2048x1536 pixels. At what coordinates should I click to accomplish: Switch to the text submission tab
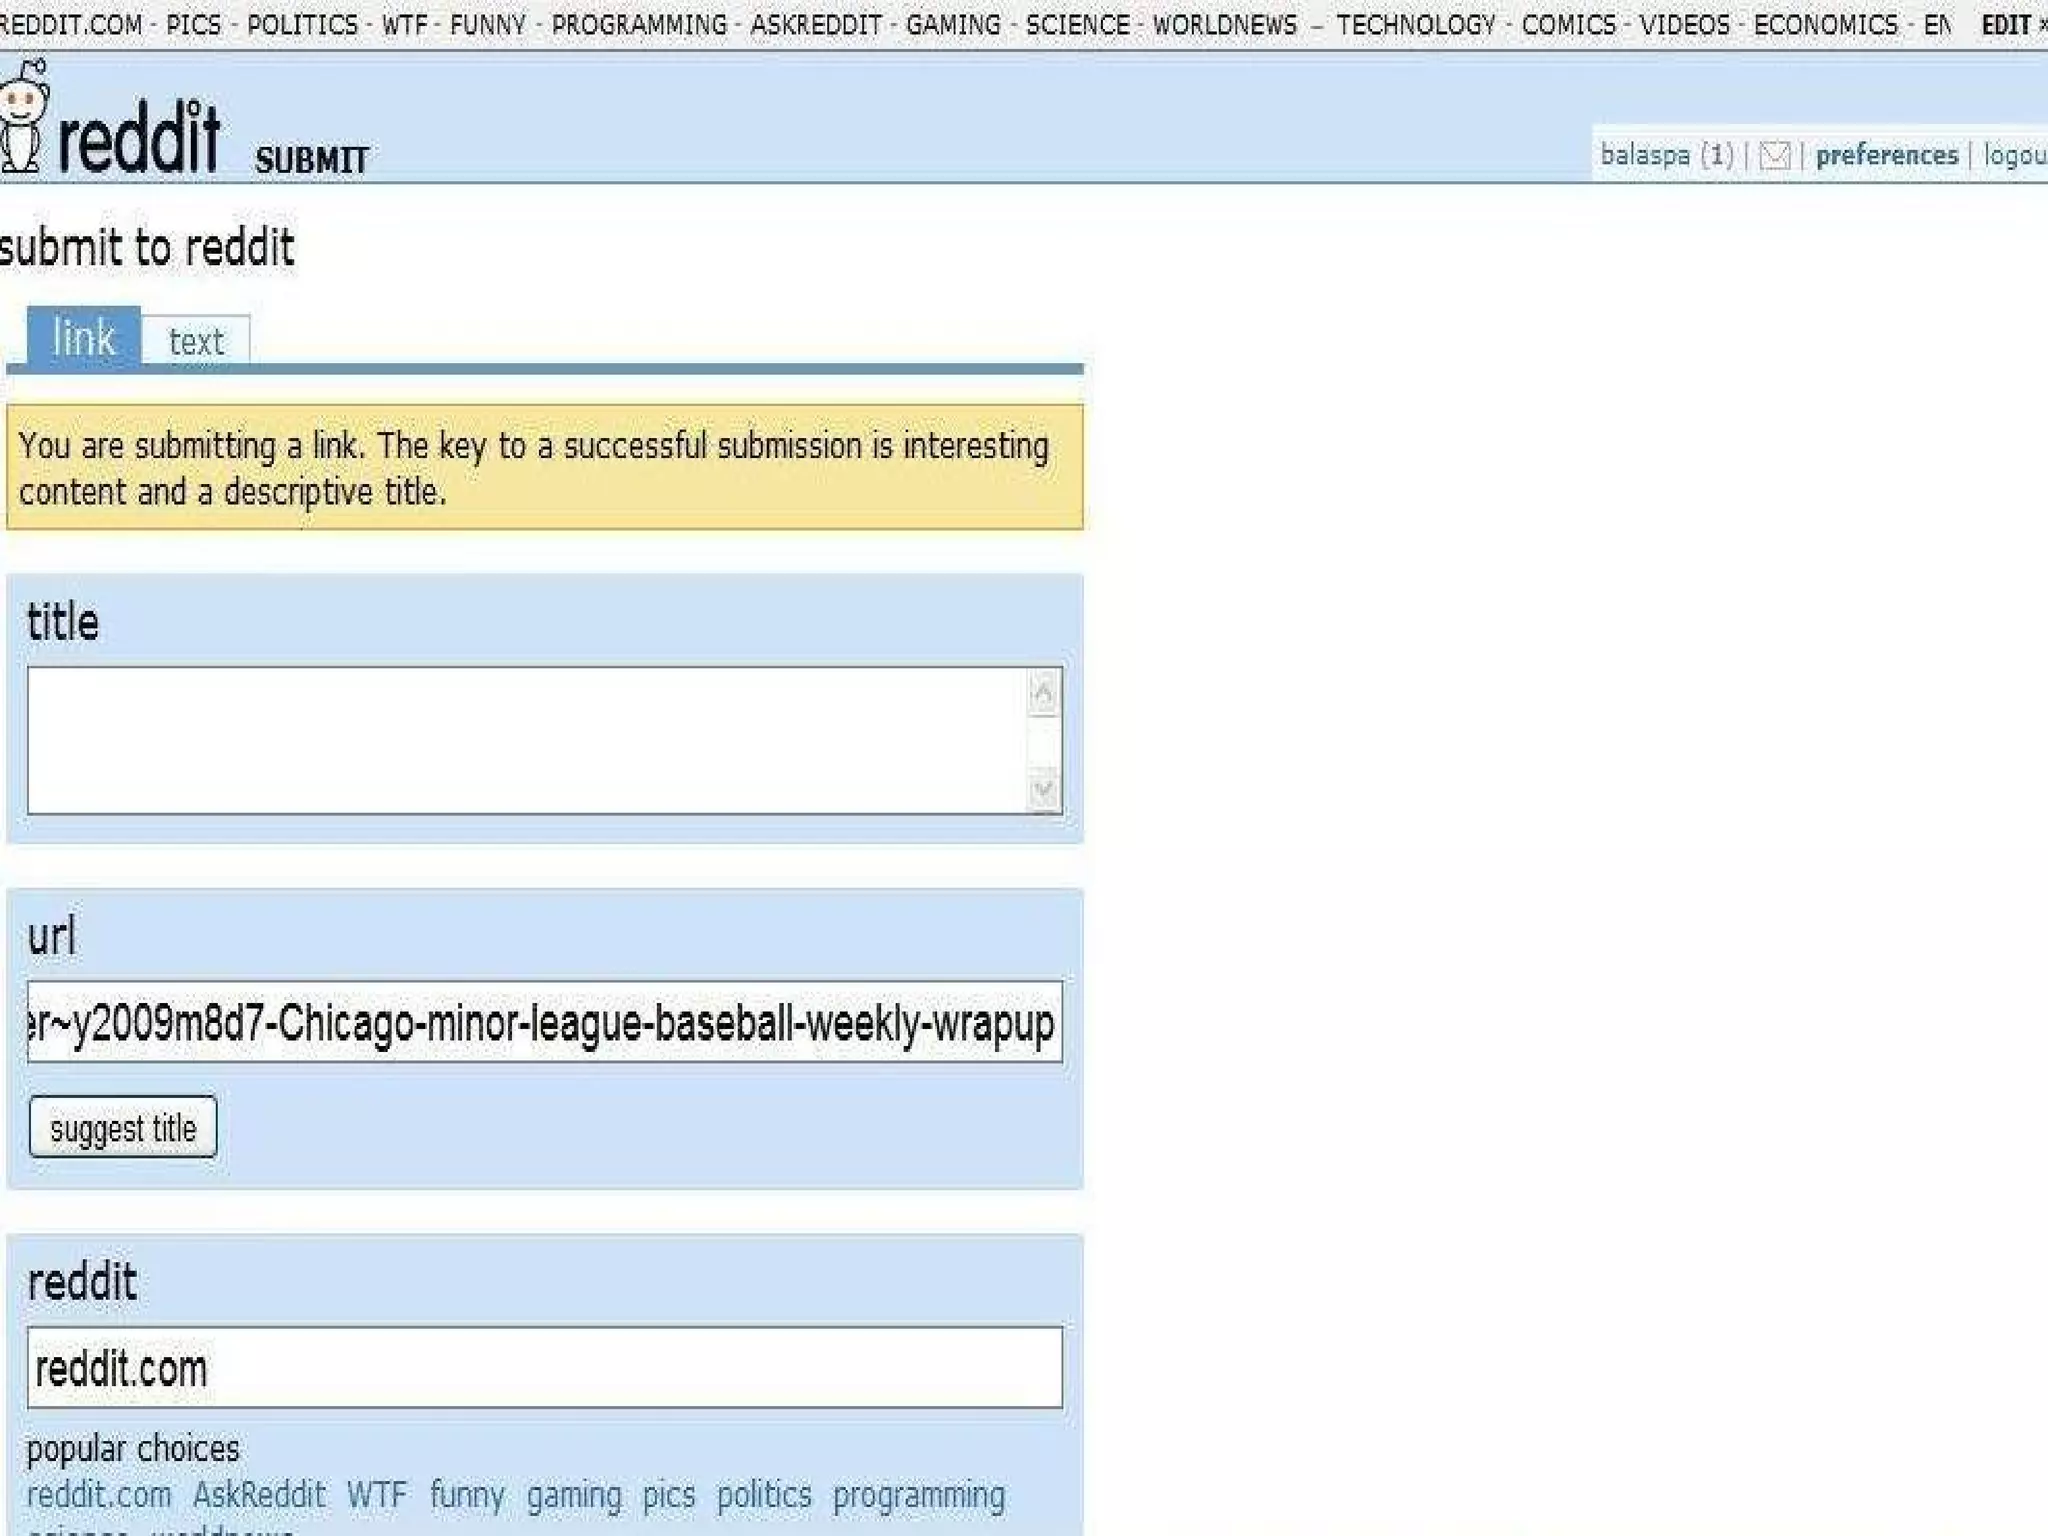(196, 342)
